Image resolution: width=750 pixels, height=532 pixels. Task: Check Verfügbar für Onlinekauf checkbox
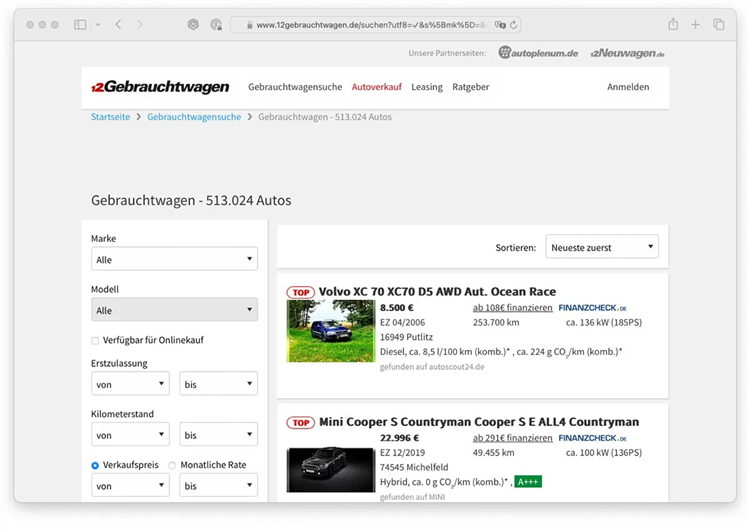tap(95, 341)
